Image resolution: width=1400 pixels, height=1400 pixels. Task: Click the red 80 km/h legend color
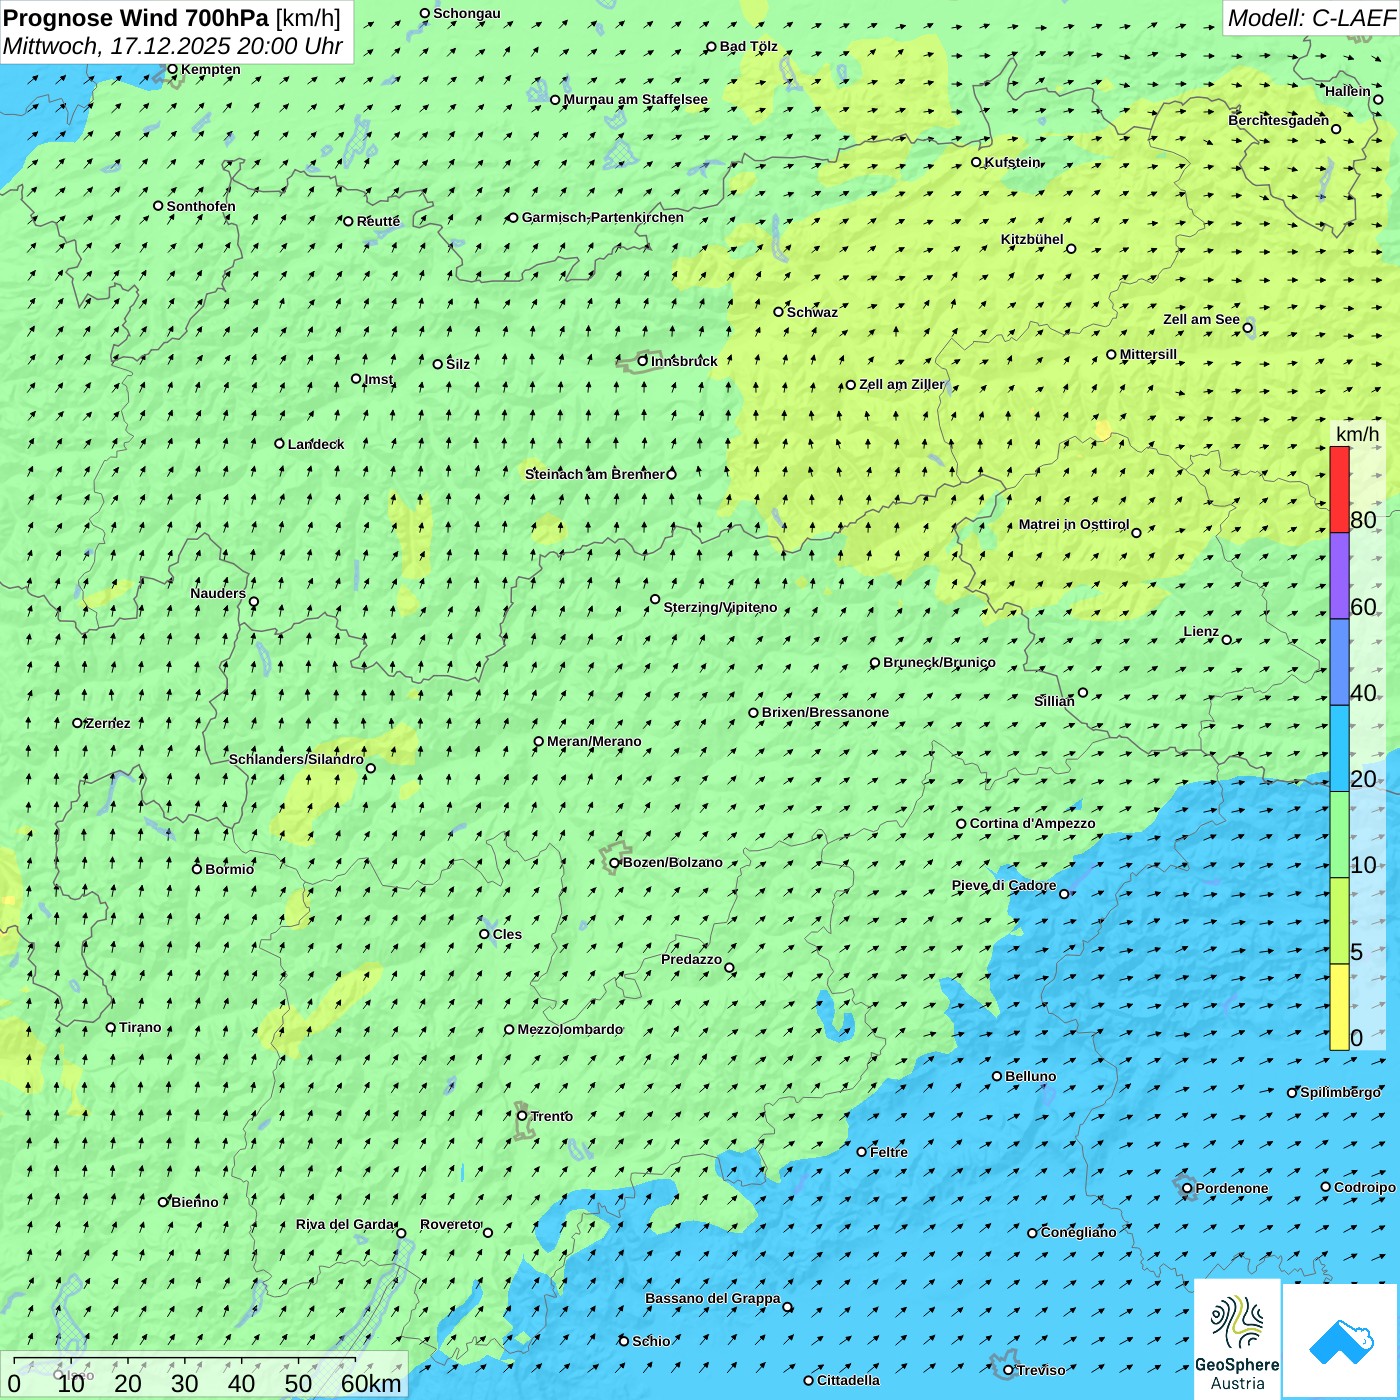[x=1339, y=489]
